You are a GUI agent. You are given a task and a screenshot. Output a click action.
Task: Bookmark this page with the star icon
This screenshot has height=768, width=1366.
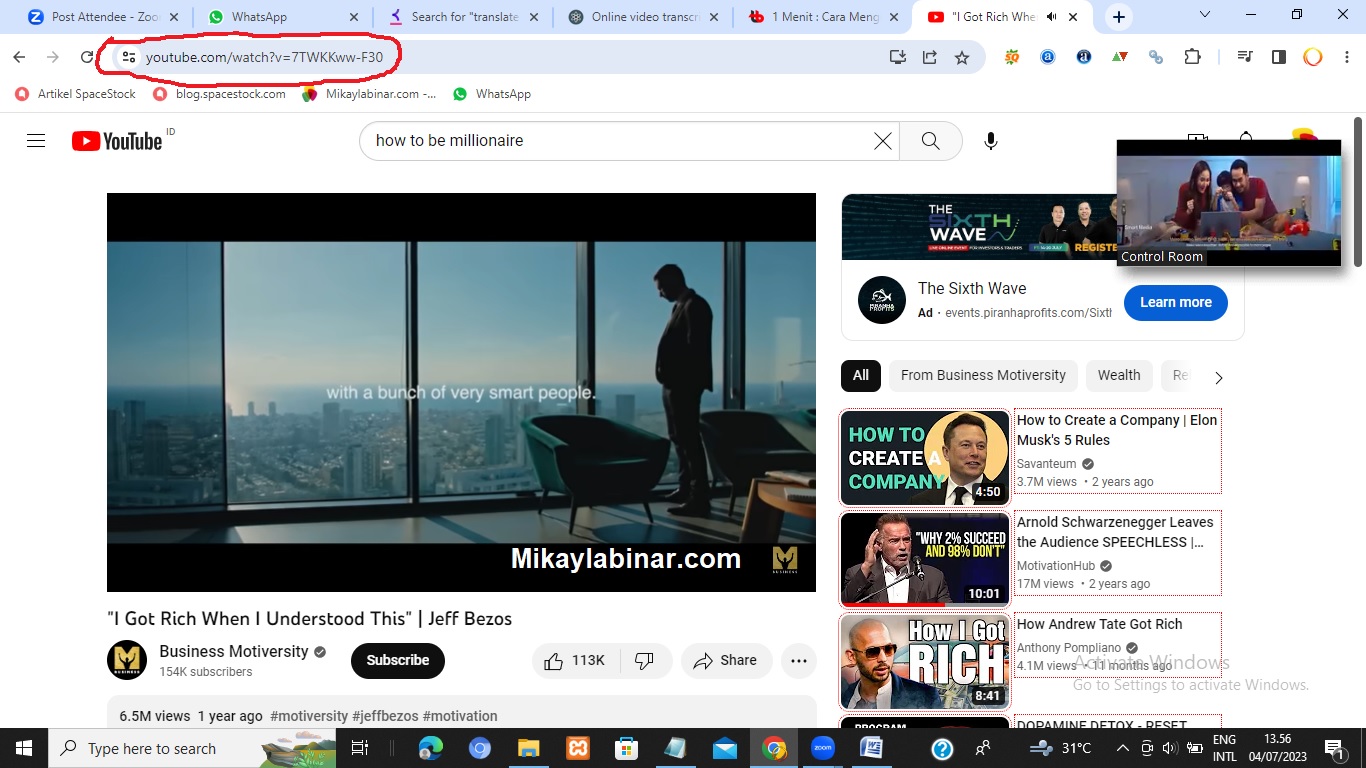962,57
